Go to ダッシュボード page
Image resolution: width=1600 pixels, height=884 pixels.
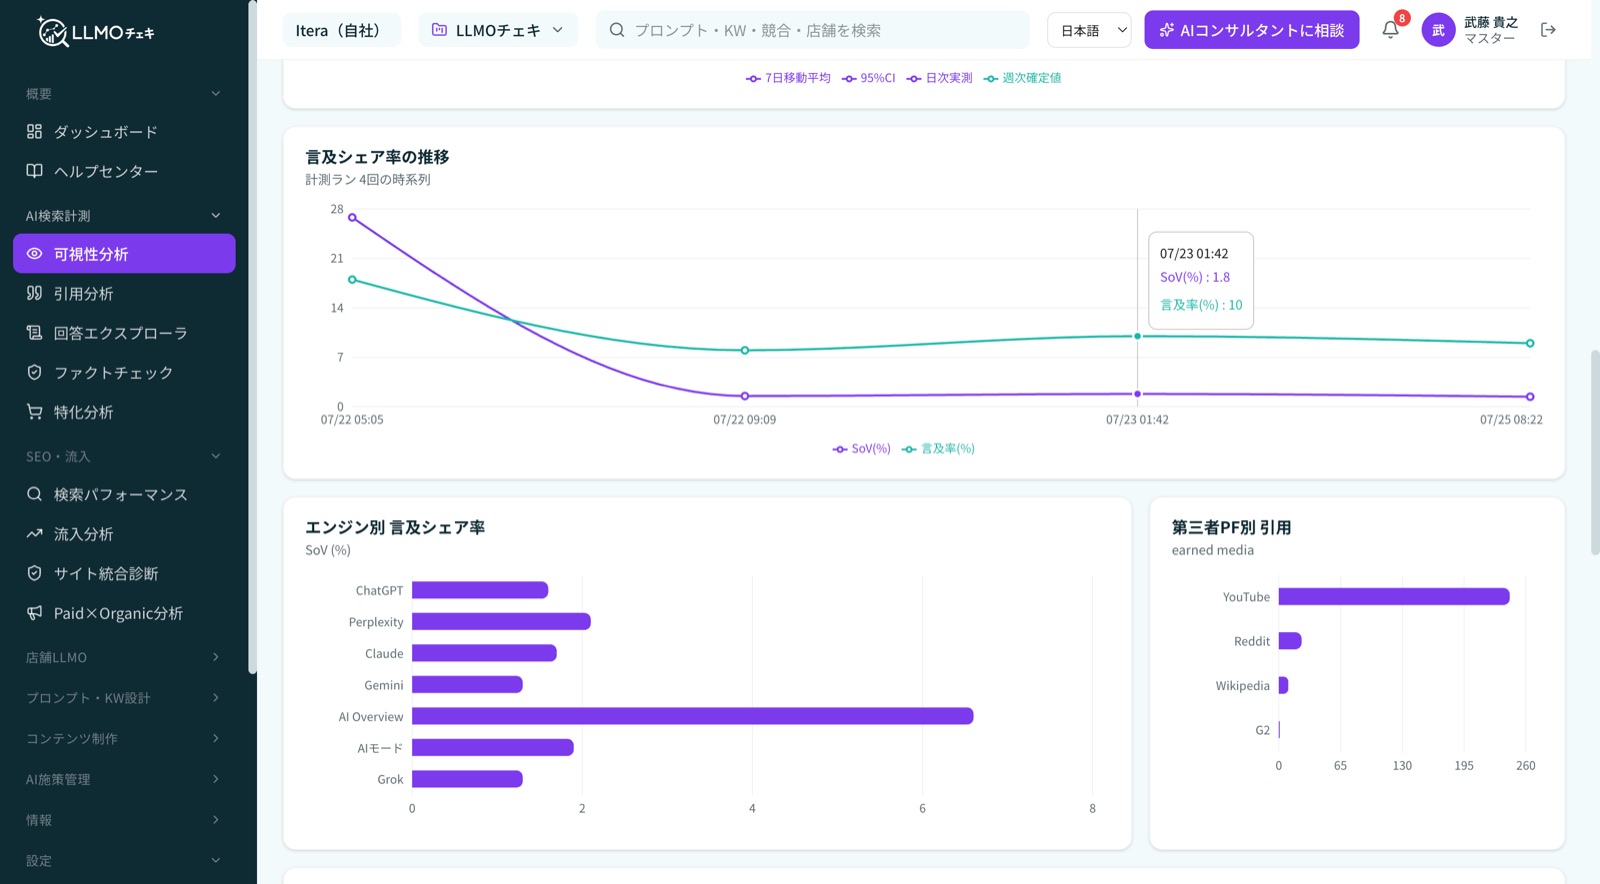pyautogui.click(x=124, y=132)
